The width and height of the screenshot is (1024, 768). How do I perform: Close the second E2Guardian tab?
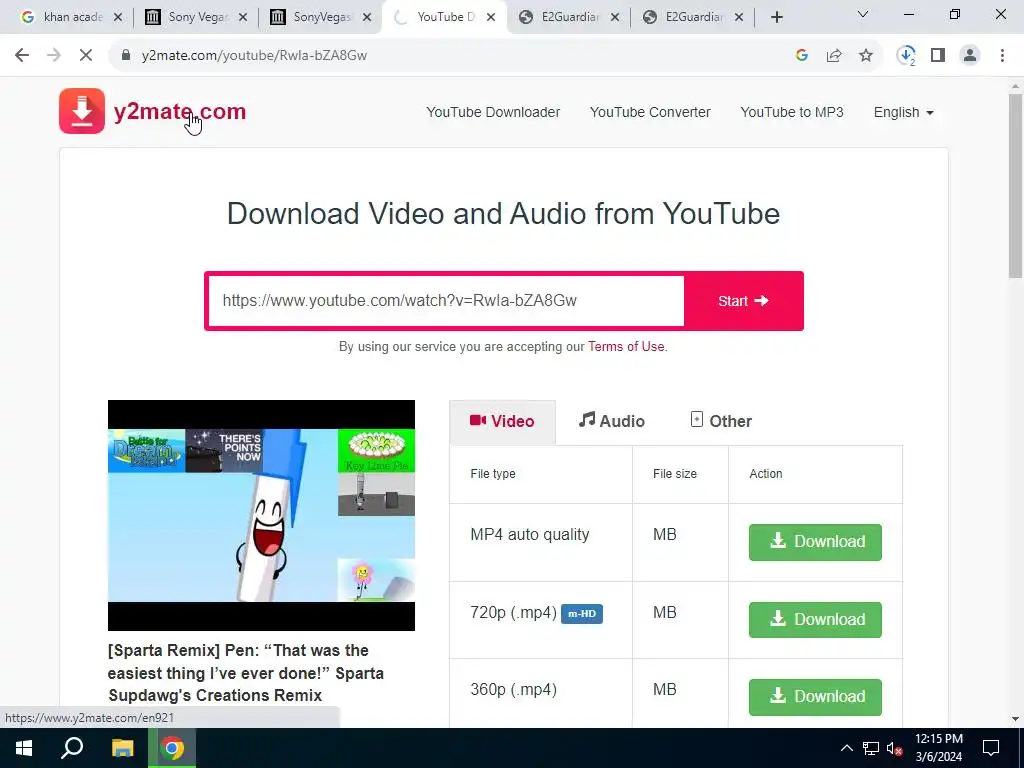tap(739, 17)
